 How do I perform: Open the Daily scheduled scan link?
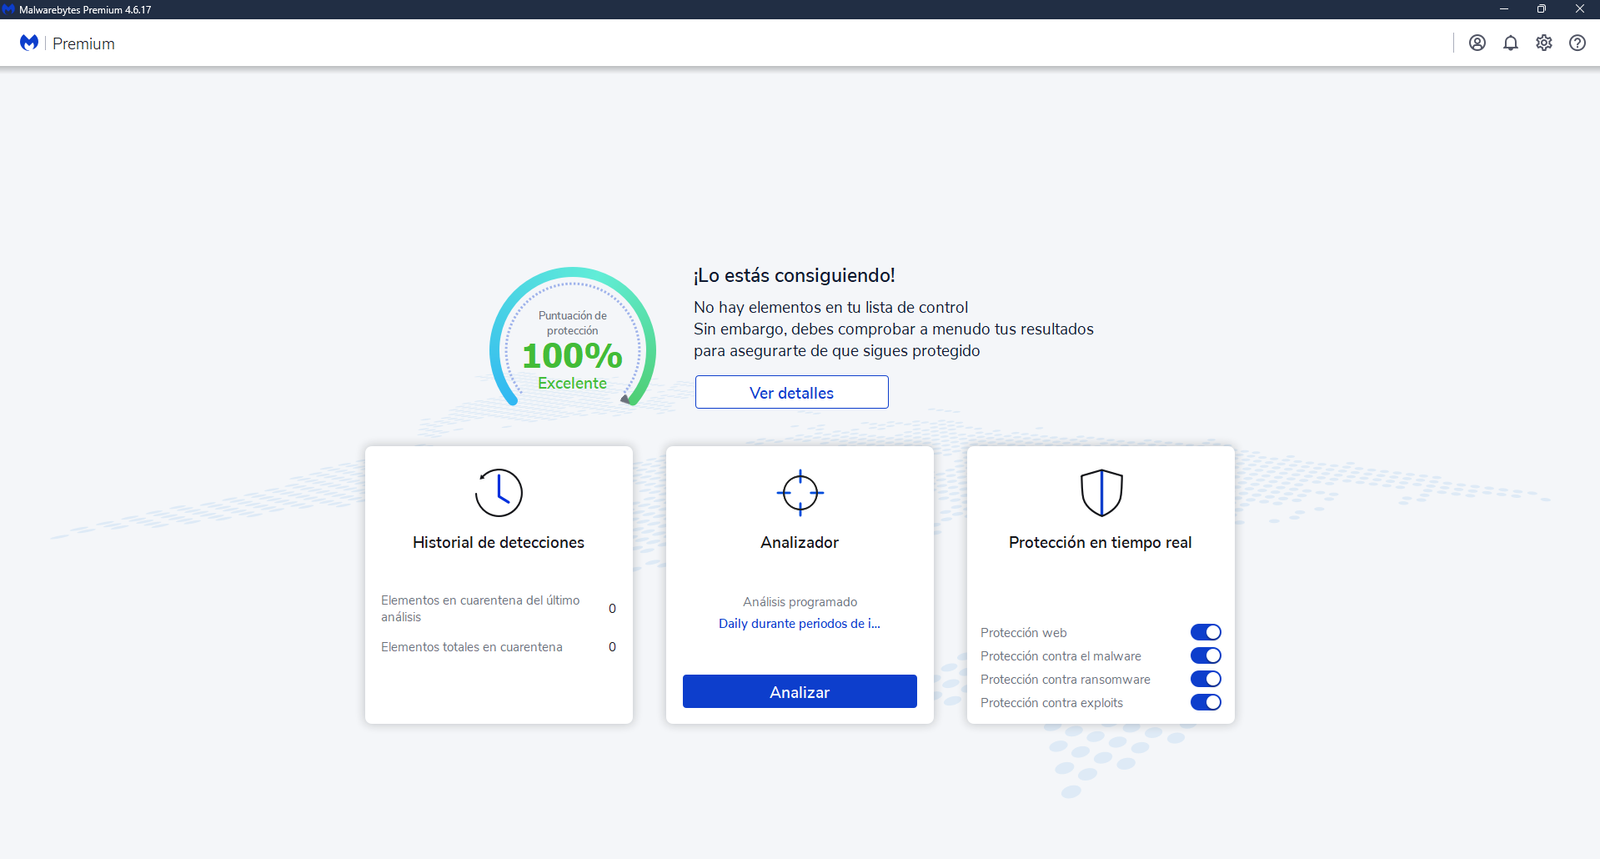[799, 624]
